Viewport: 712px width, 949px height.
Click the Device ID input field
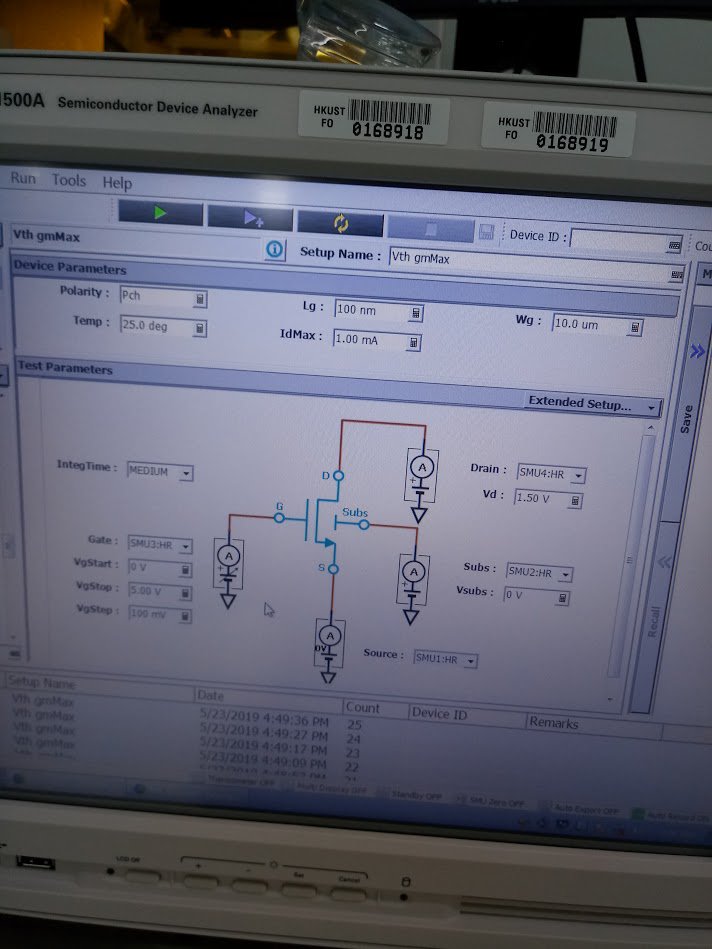(619, 240)
